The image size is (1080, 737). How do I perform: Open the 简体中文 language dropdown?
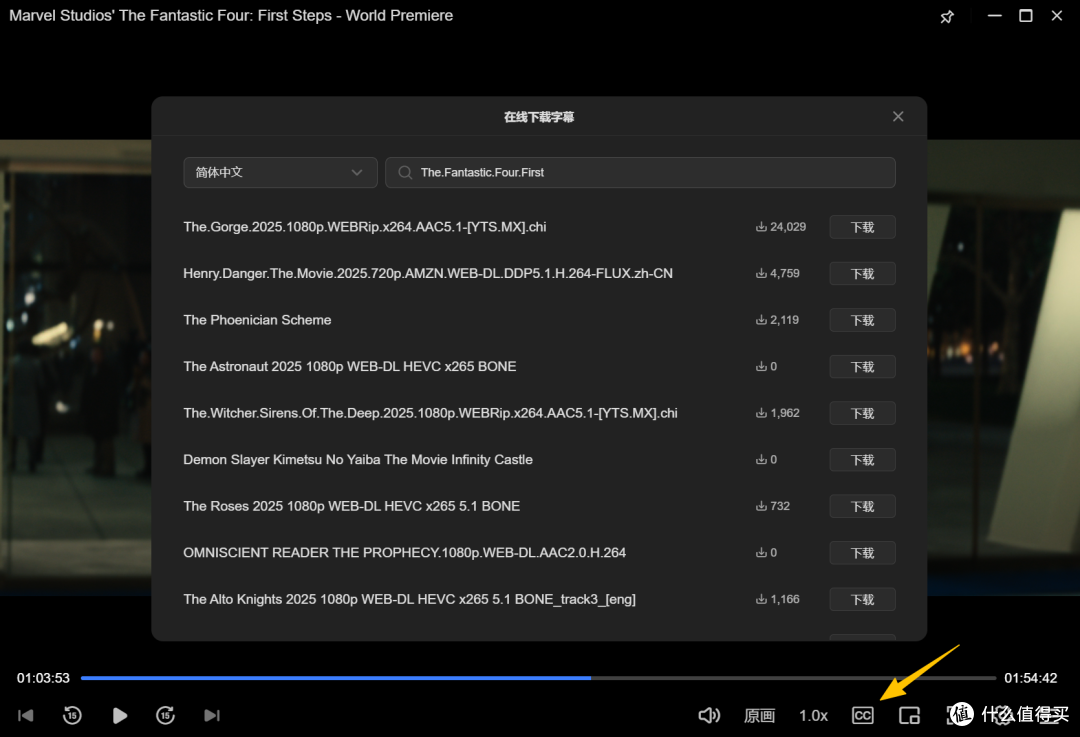click(x=280, y=172)
